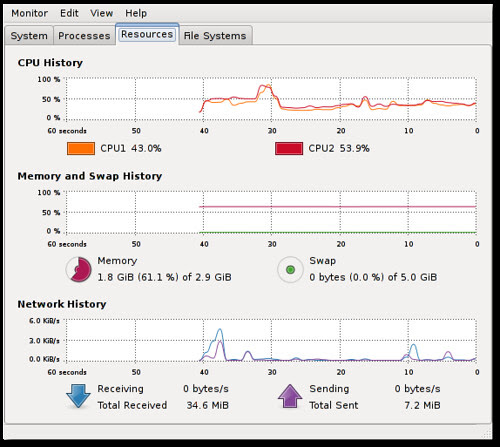This screenshot has width=500, height=447.
Task: Click the window resize grip in corner
Action: (x=487, y=433)
